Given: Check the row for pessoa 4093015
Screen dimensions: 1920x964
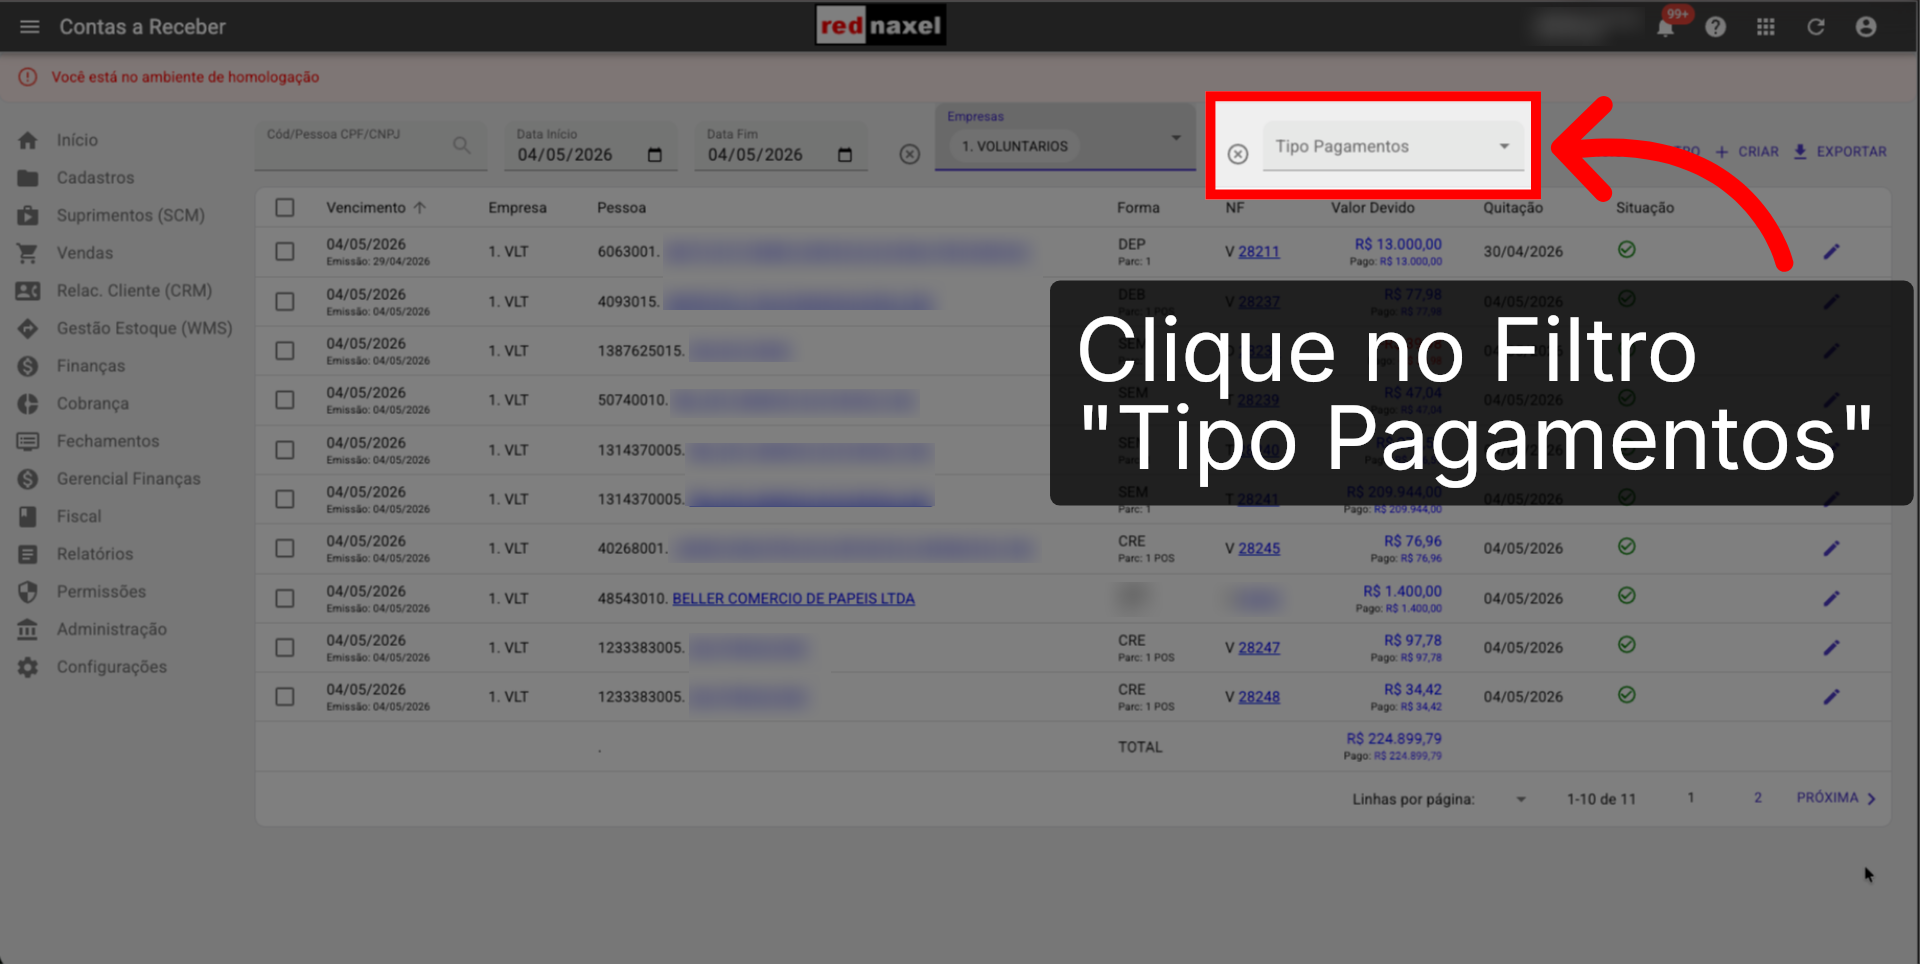Looking at the screenshot, I should [285, 301].
